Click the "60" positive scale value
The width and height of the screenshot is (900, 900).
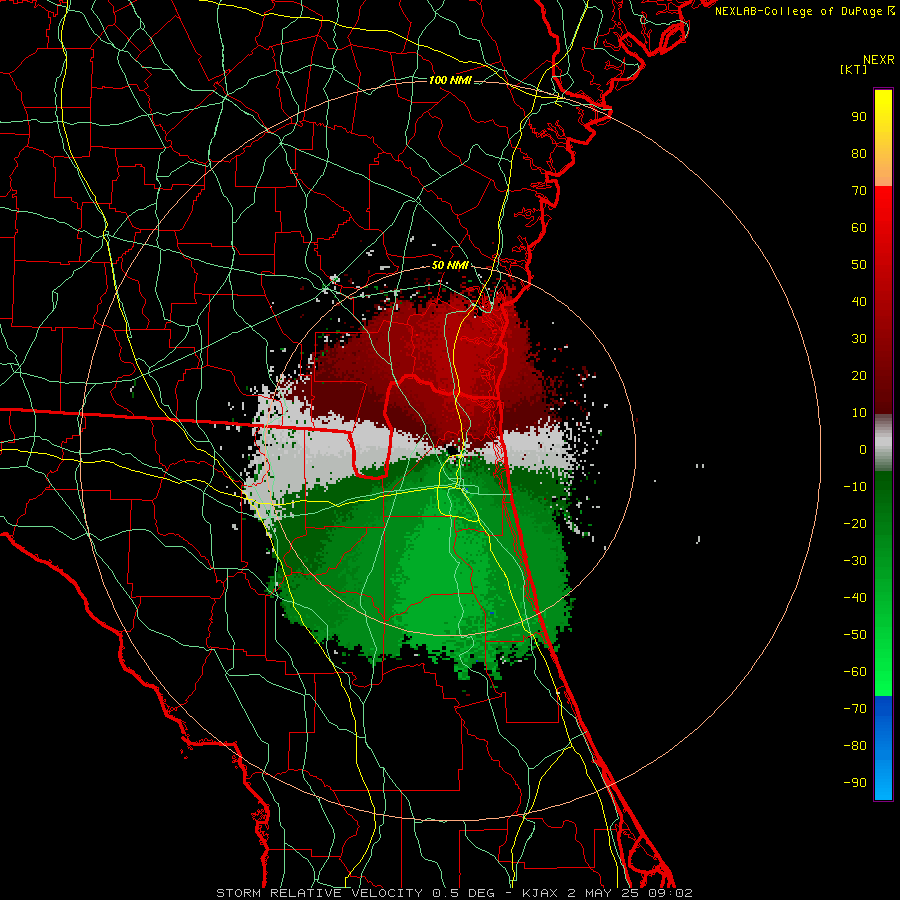coord(859,227)
